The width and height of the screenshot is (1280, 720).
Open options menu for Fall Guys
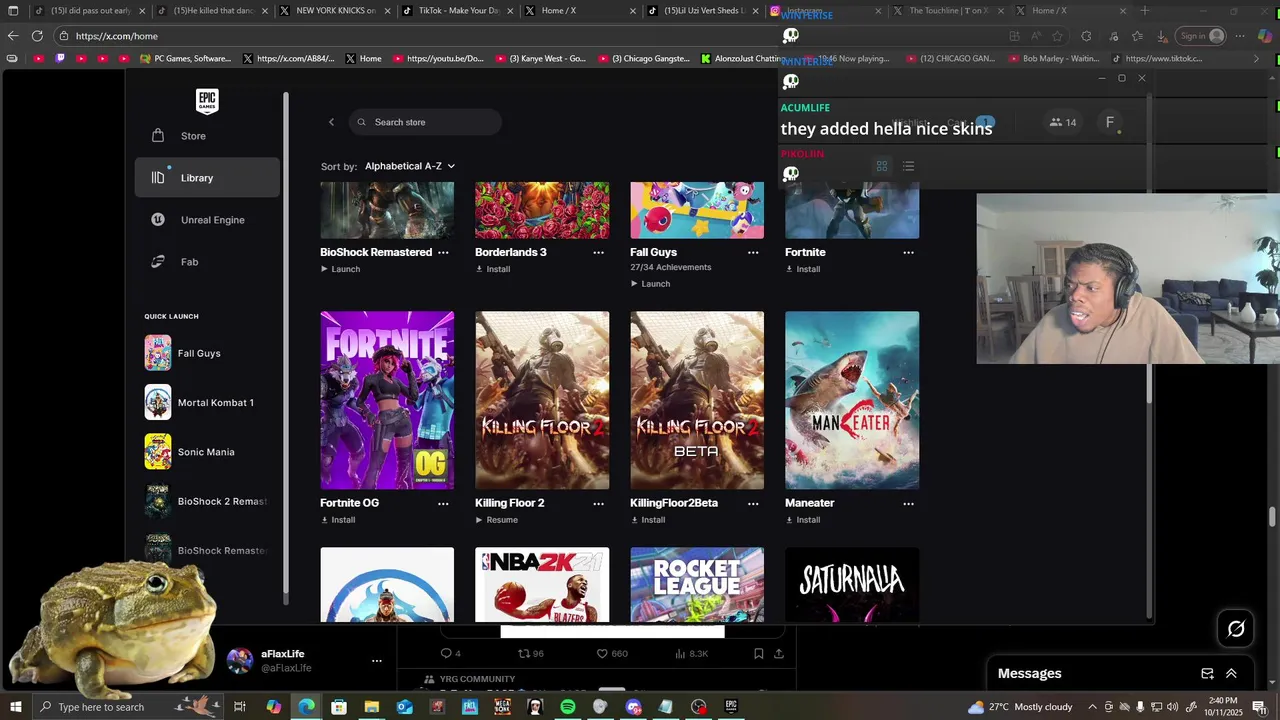753,253
